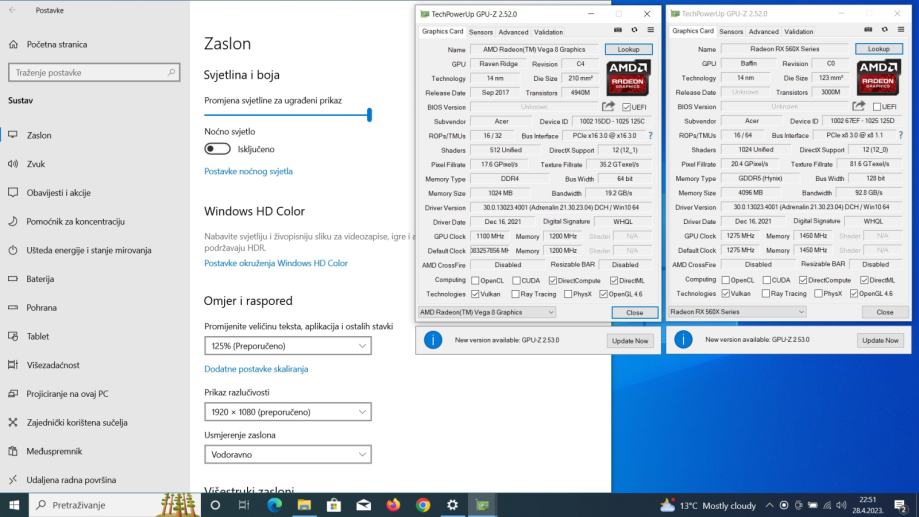This screenshot has width=919, height=517.
Task: Check the Ray Tracing box in Vega 8 window
Action: pos(515,294)
